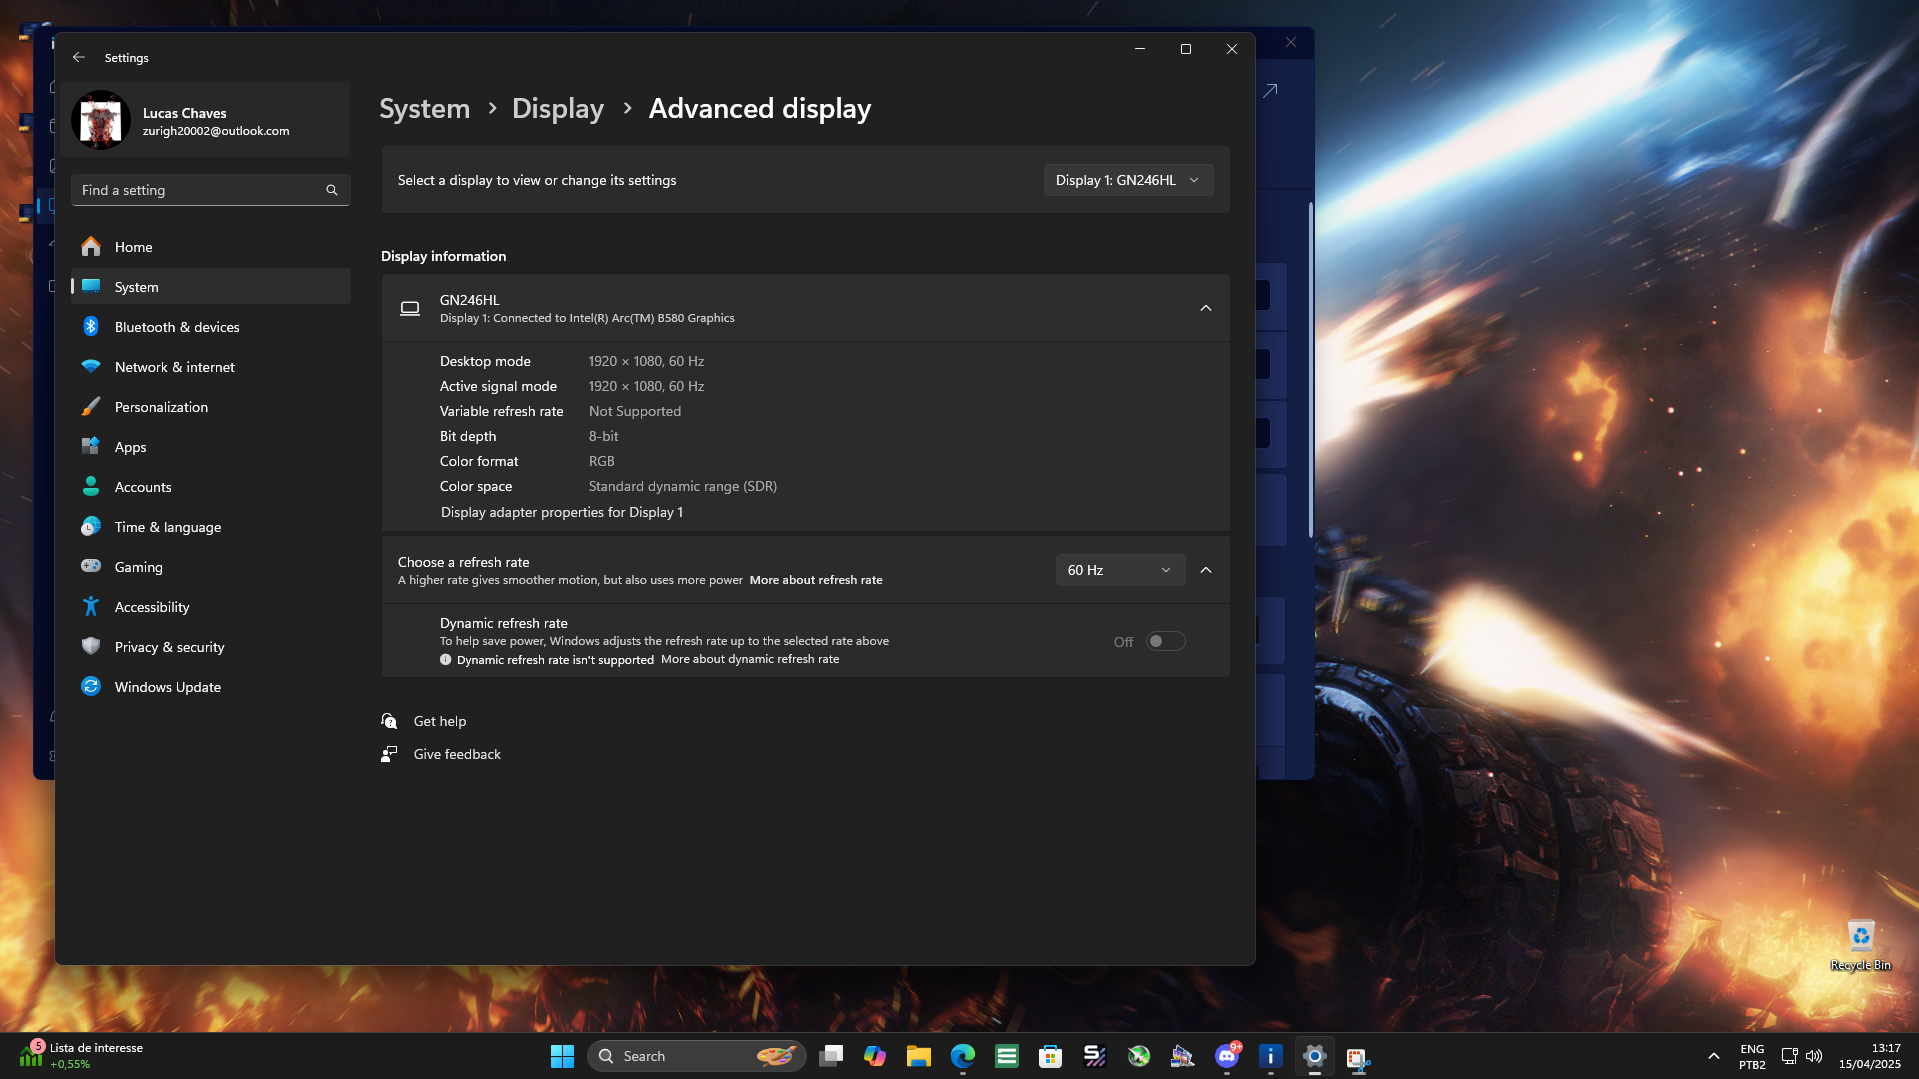1919x1079 pixels.
Task: Collapse the Choose a refresh rate section
Action: 1206,570
